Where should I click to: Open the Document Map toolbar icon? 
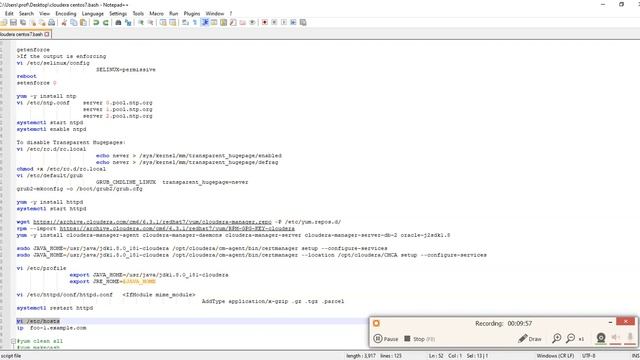coord(224,22)
